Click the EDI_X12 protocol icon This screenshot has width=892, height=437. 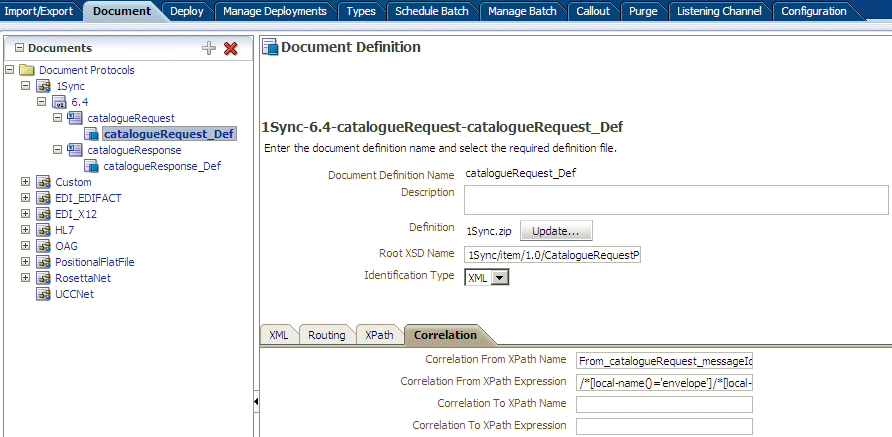coord(43,214)
